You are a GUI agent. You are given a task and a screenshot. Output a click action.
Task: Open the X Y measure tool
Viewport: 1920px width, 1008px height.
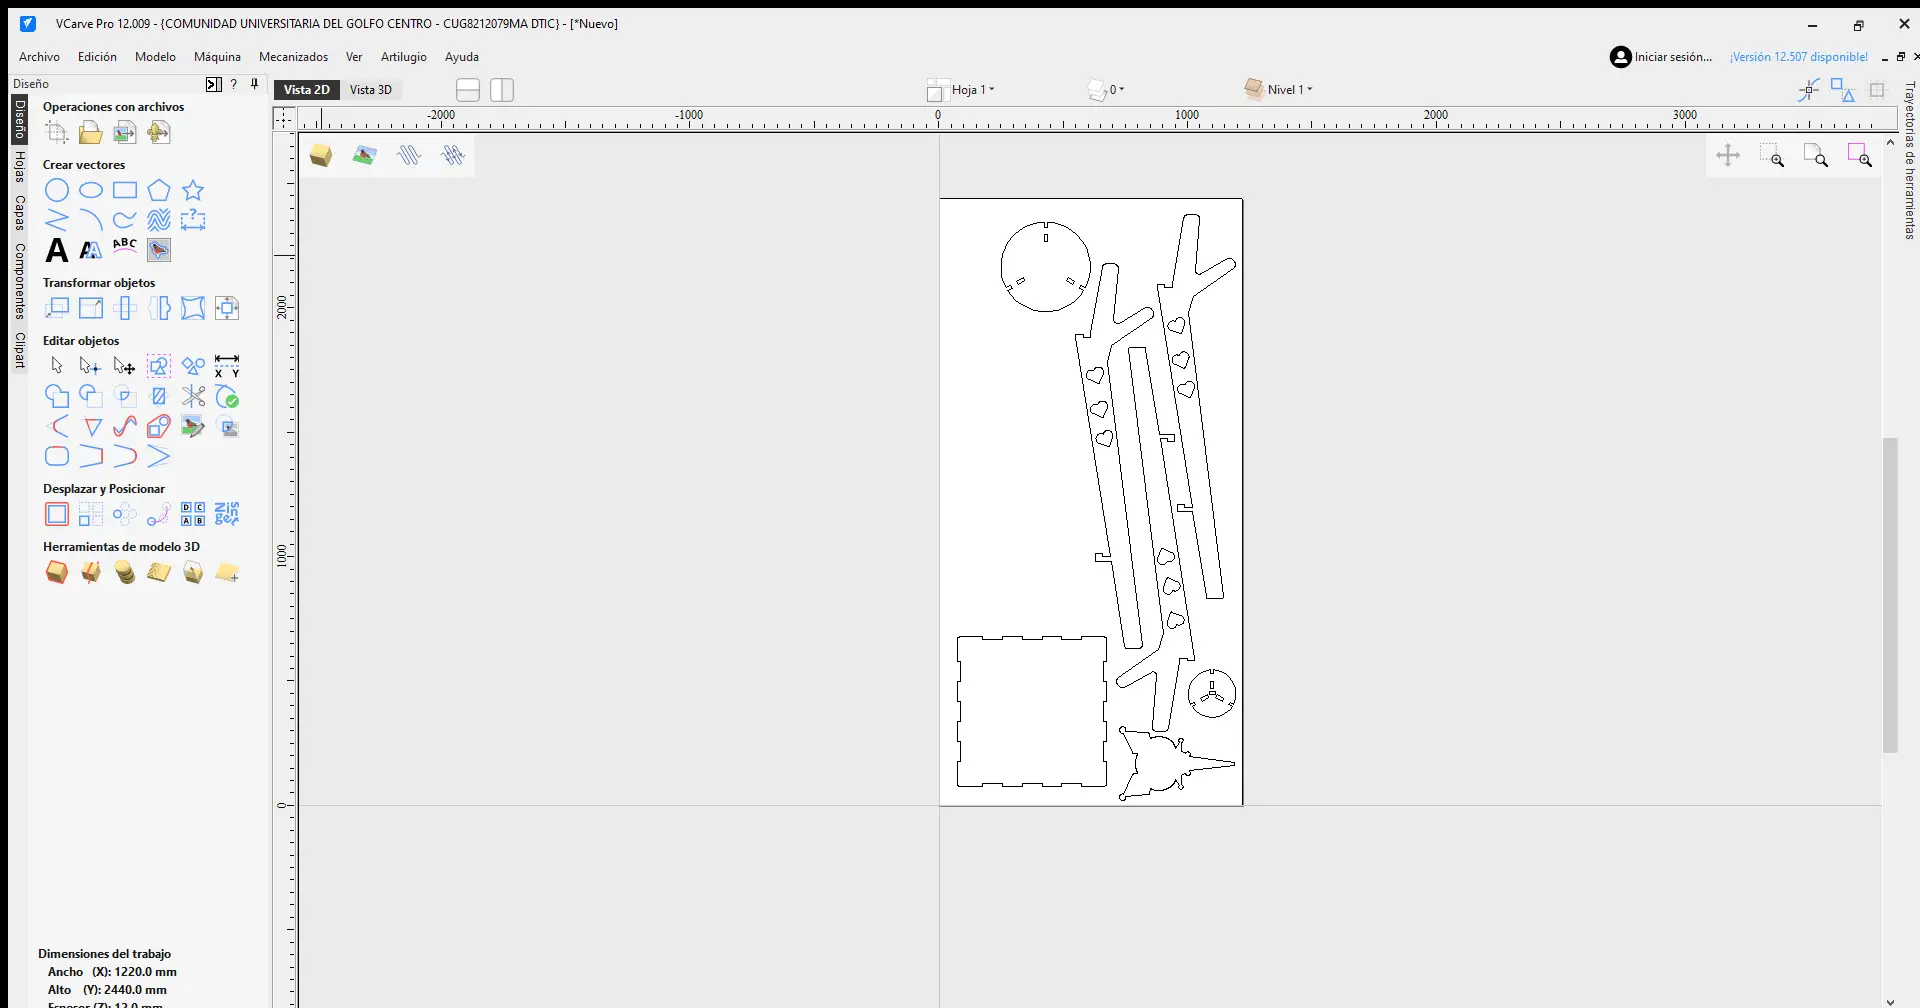click(227, 366)
